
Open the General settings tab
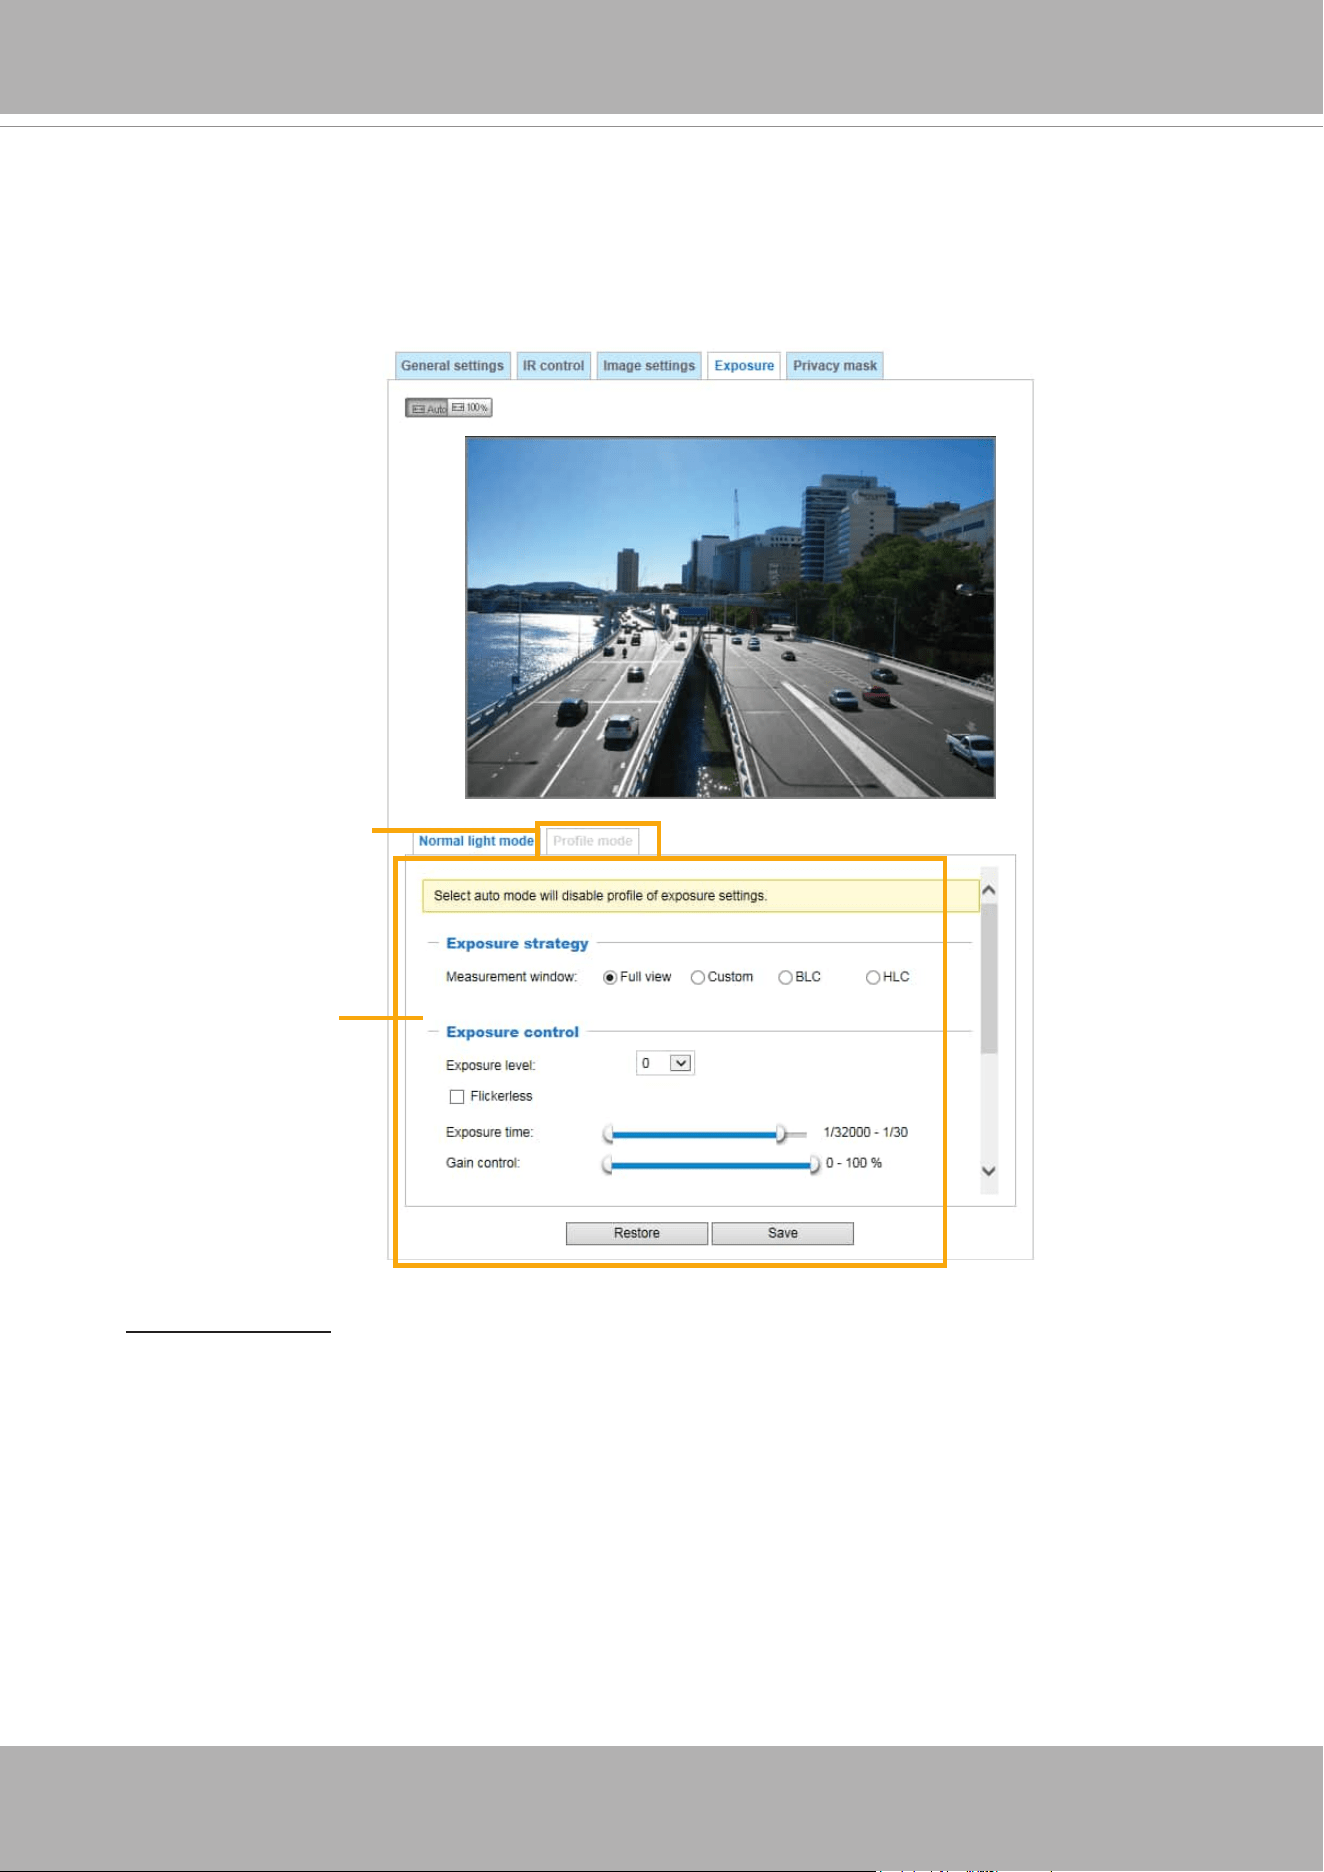(453, 366)
